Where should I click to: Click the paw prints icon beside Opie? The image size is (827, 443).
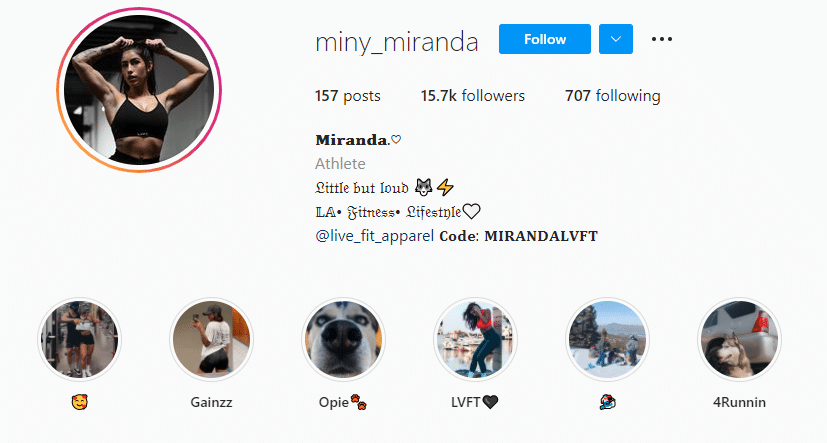[x=359, y=402]
